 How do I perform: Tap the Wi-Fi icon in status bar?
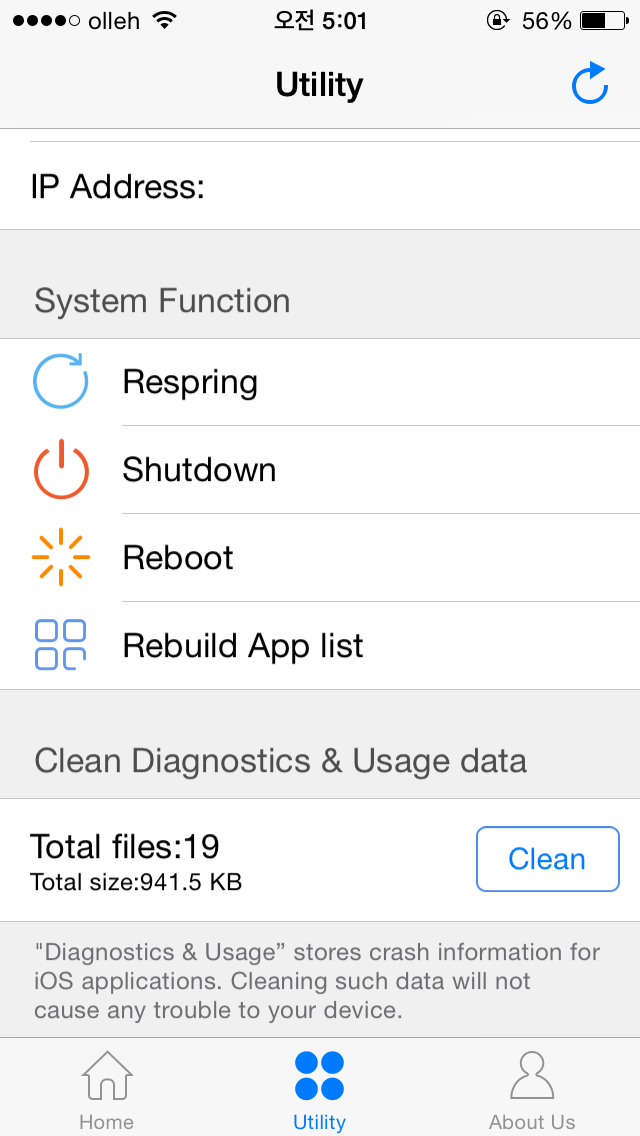165,20
